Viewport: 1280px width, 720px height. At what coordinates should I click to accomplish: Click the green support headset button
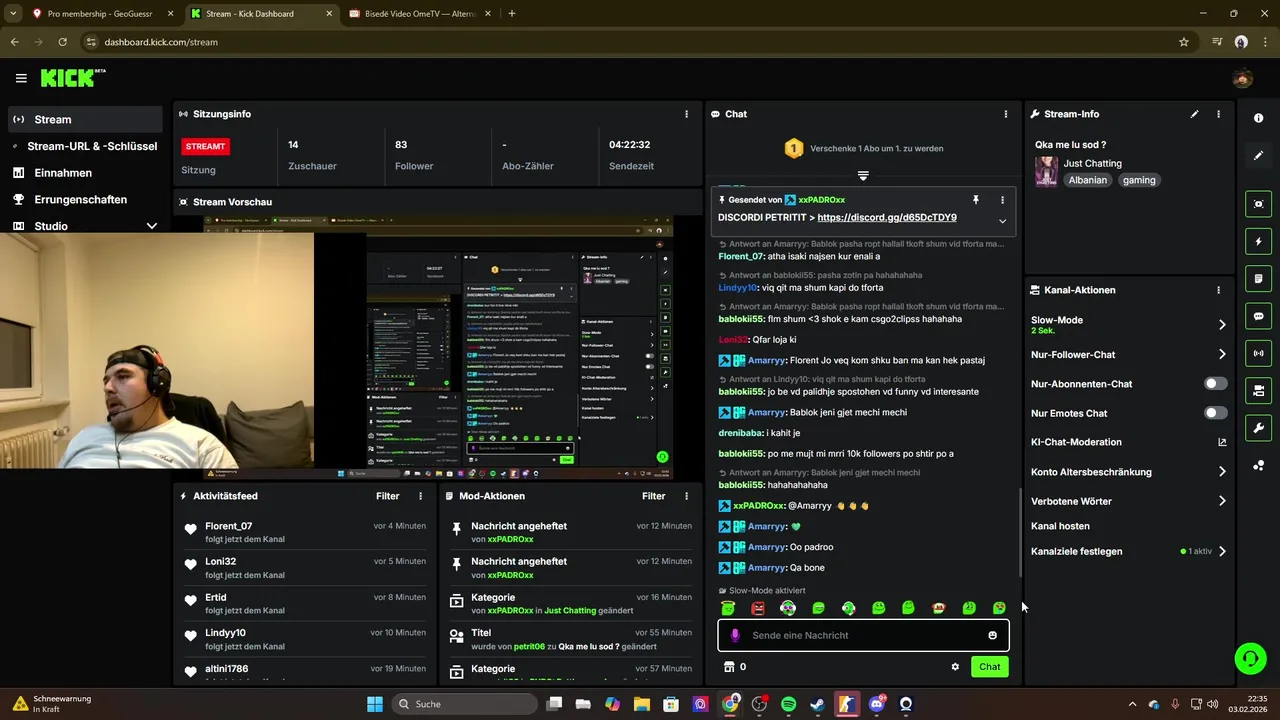pyautogui.click(x=1250, y=658)
